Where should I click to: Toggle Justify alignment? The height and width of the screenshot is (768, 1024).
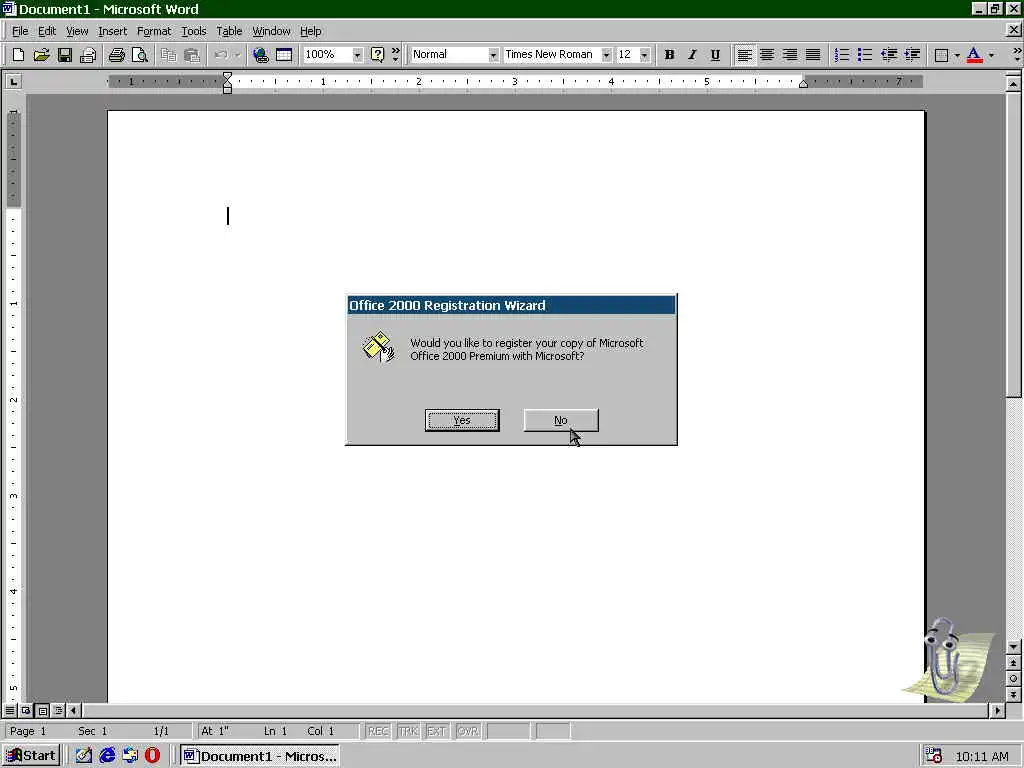pos(812,55)
